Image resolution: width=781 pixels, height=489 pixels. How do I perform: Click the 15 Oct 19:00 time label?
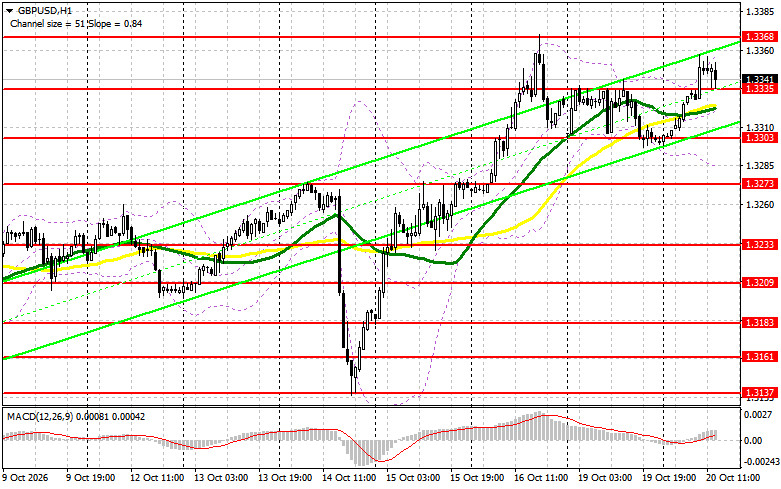(477, 478)
